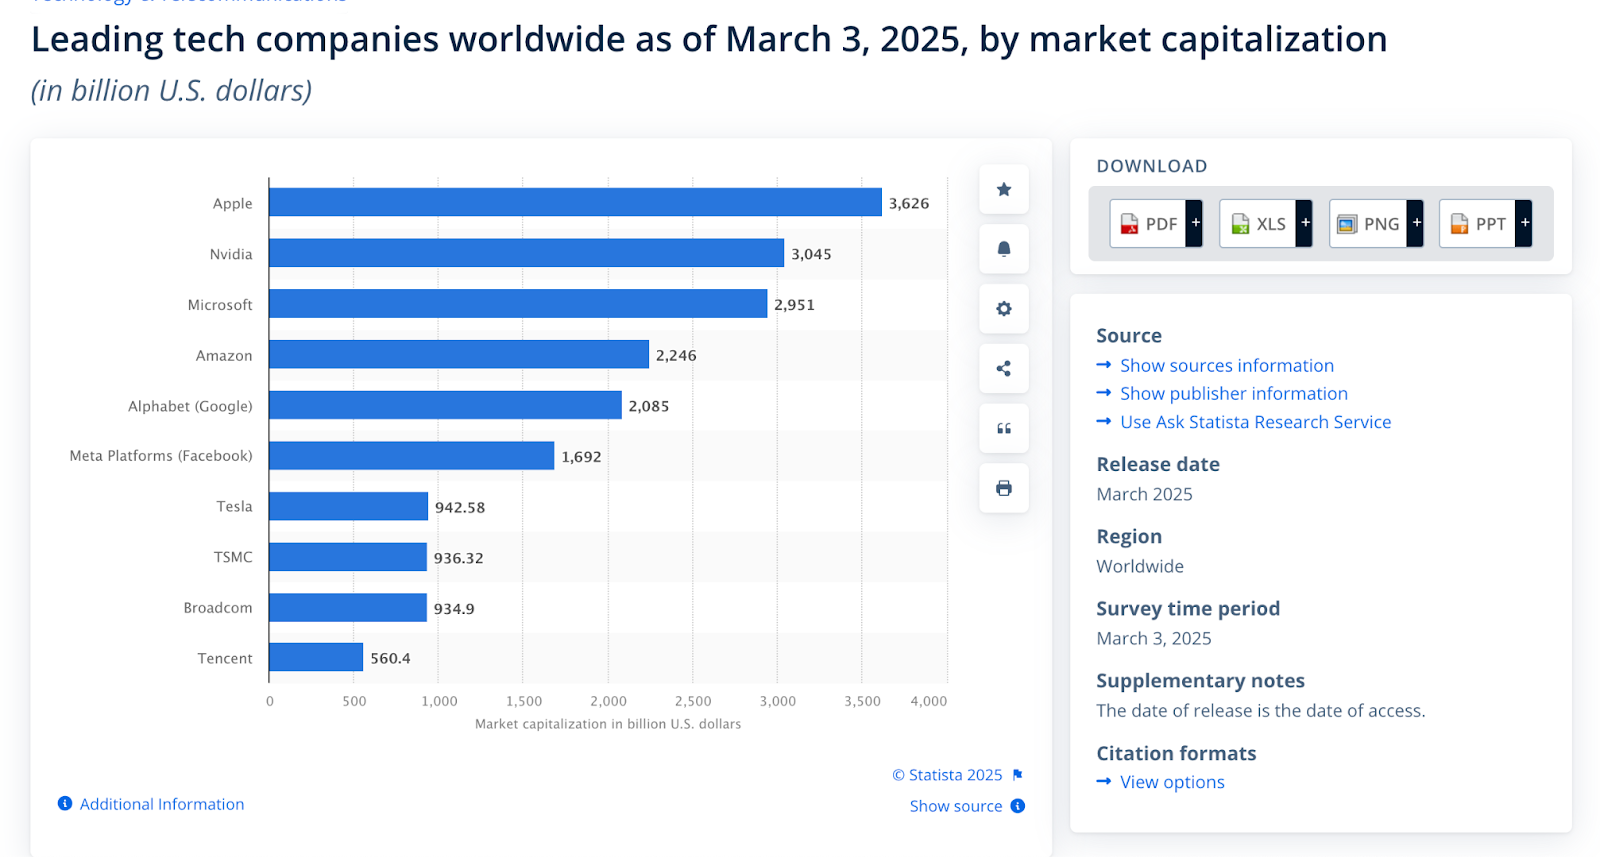Click the Nvidia axis label

[x=231, y=254]
